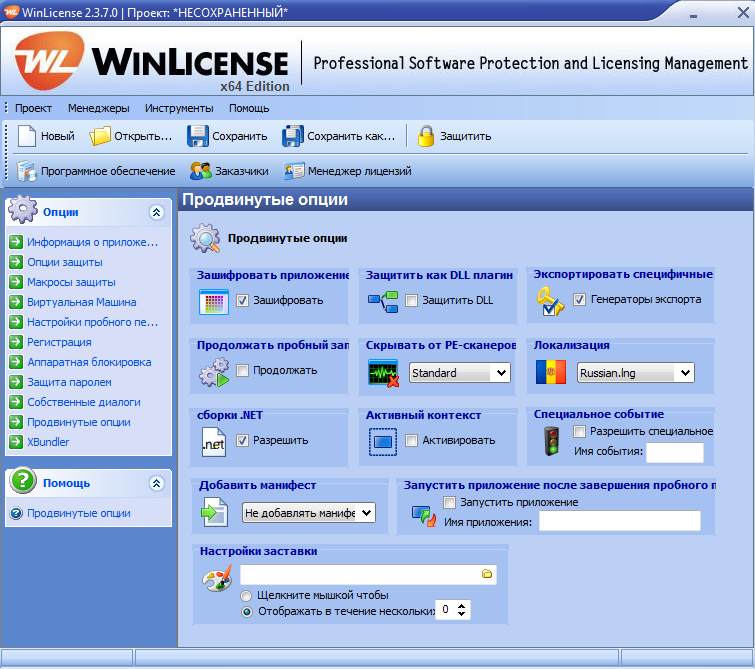Click folder browse icon in splash settings

click(487, 574)
